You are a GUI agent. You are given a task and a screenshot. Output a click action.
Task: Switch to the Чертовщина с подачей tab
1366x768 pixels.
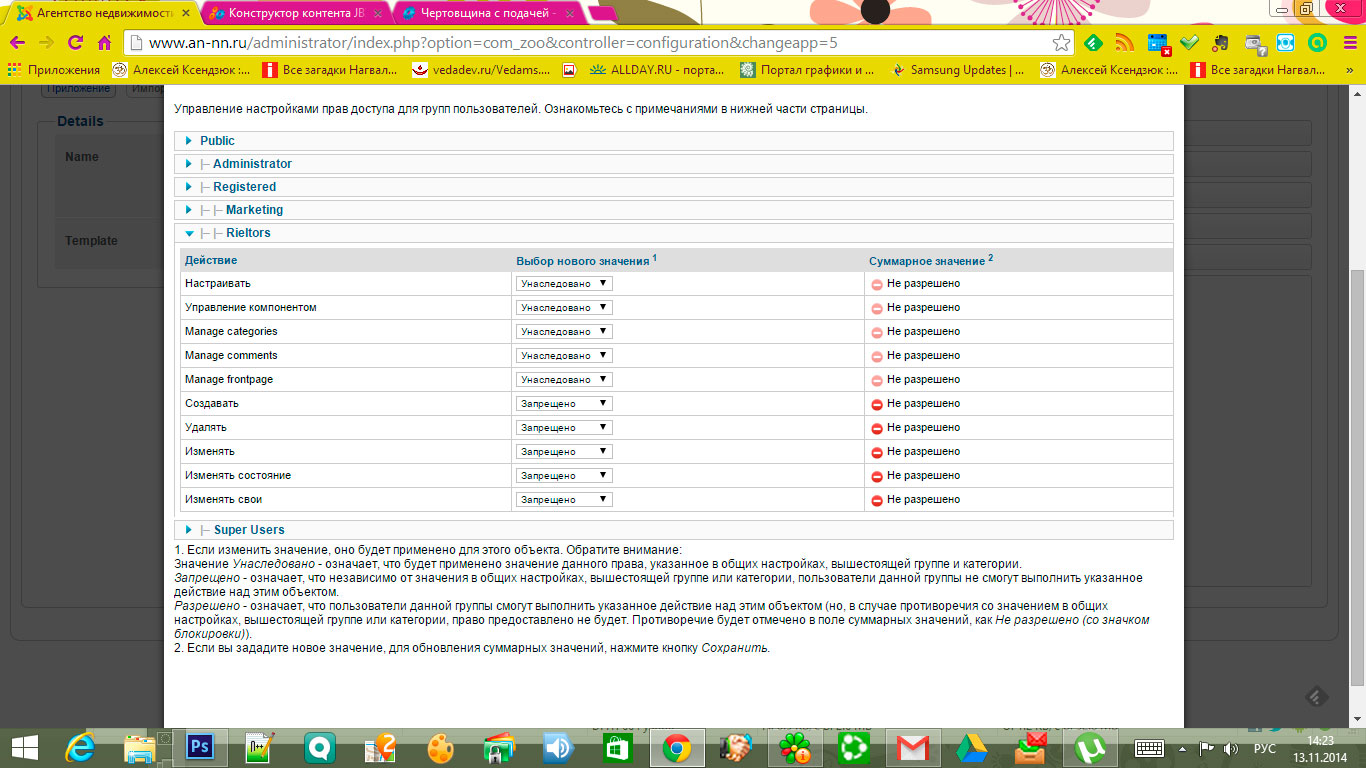pos(488,13)
